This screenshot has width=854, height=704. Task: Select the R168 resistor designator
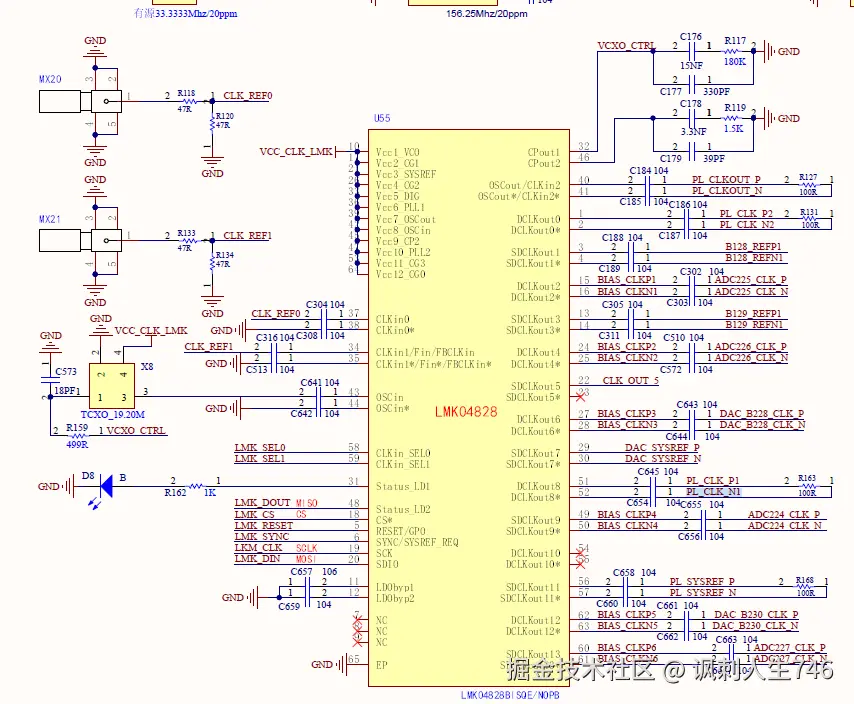pyautogui.click(x=804, y=580)
